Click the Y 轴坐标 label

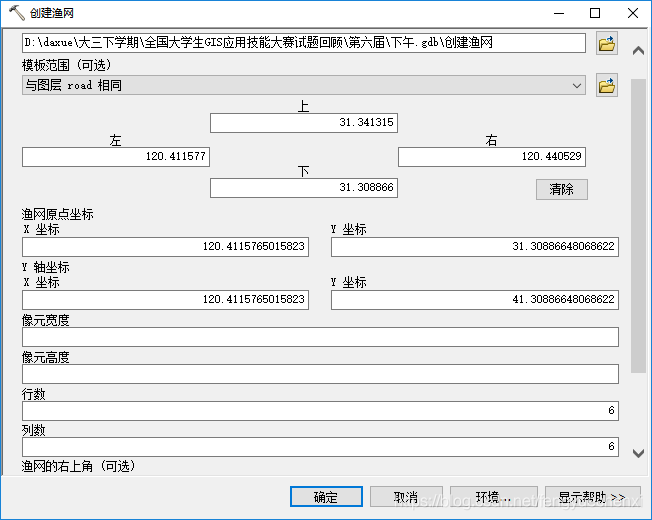pyautogui.click(x=46, y=267)
